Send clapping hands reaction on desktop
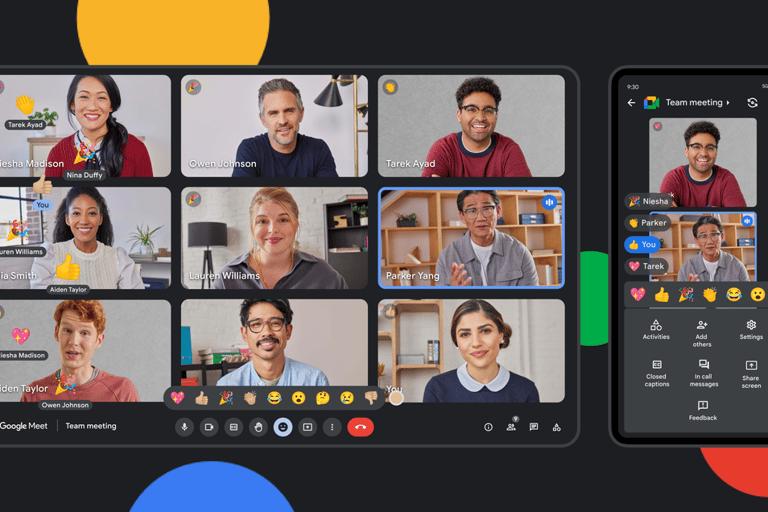 [x=250, y=398]
